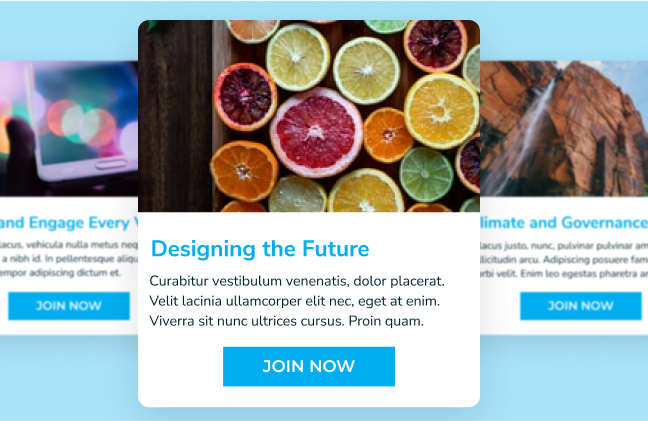Click the dark wooden strip in citrus photo
The height and width of the screenshot is (421, 648).
pyautogui.click(x=175, y=116)
